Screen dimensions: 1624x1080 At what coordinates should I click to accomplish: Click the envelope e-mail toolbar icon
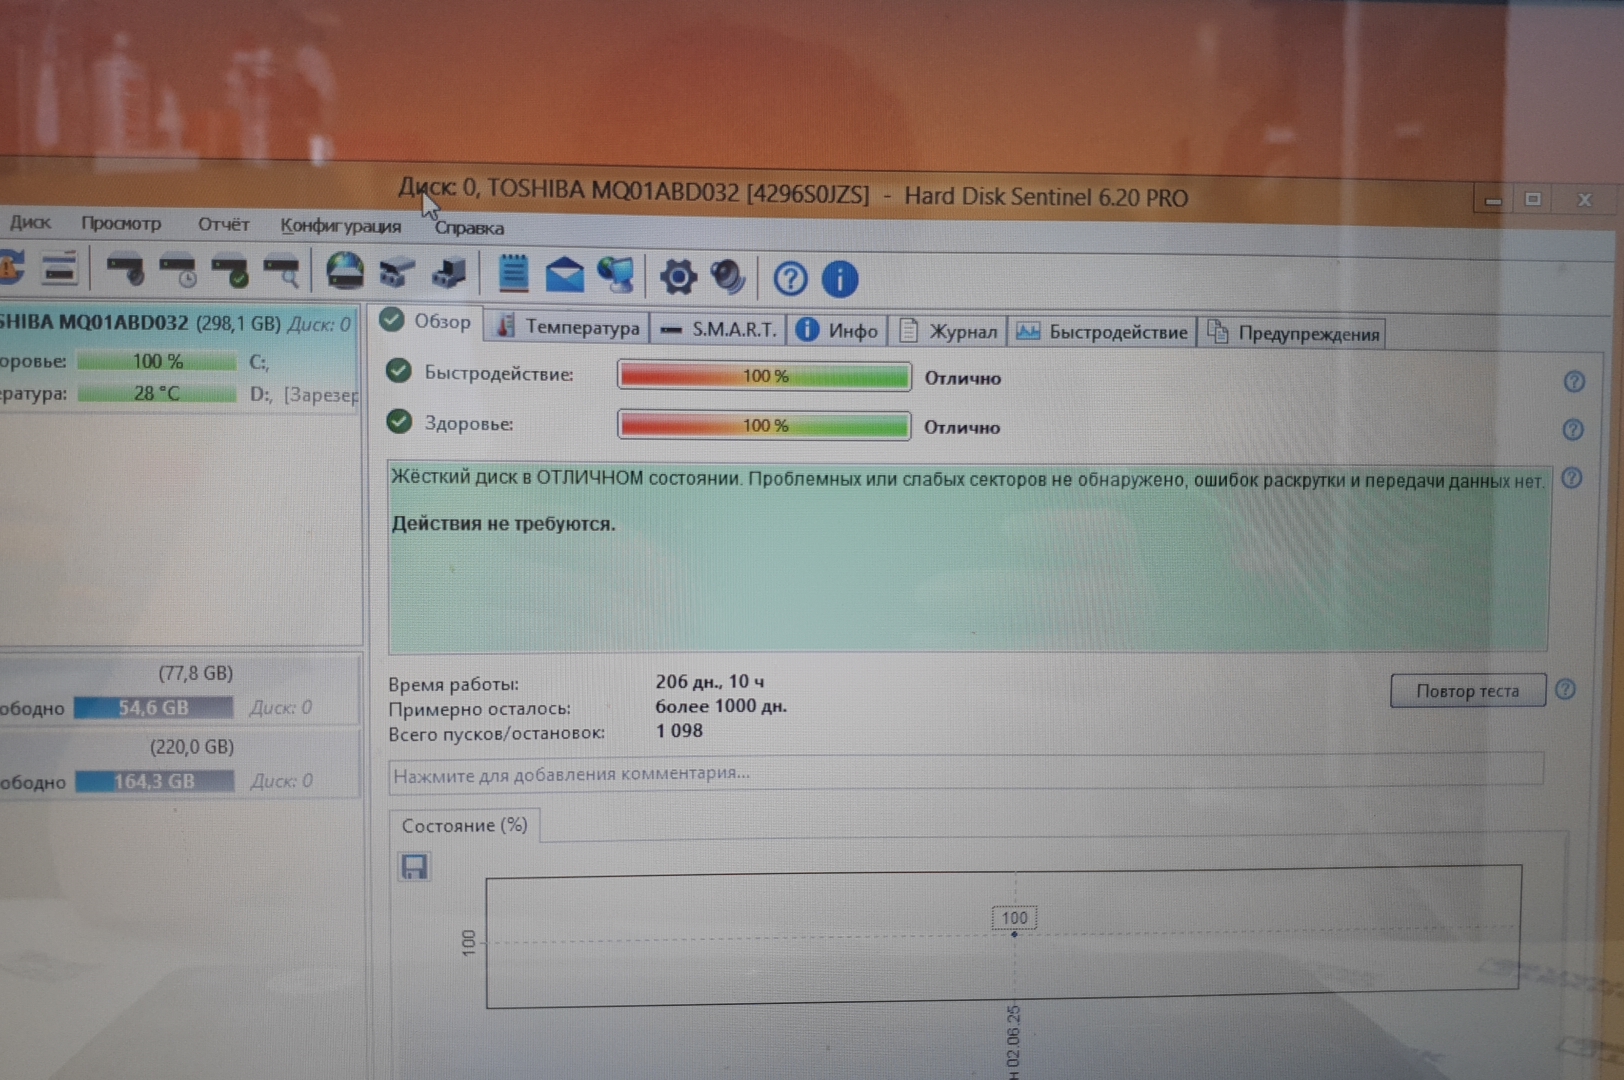point(564,274)
